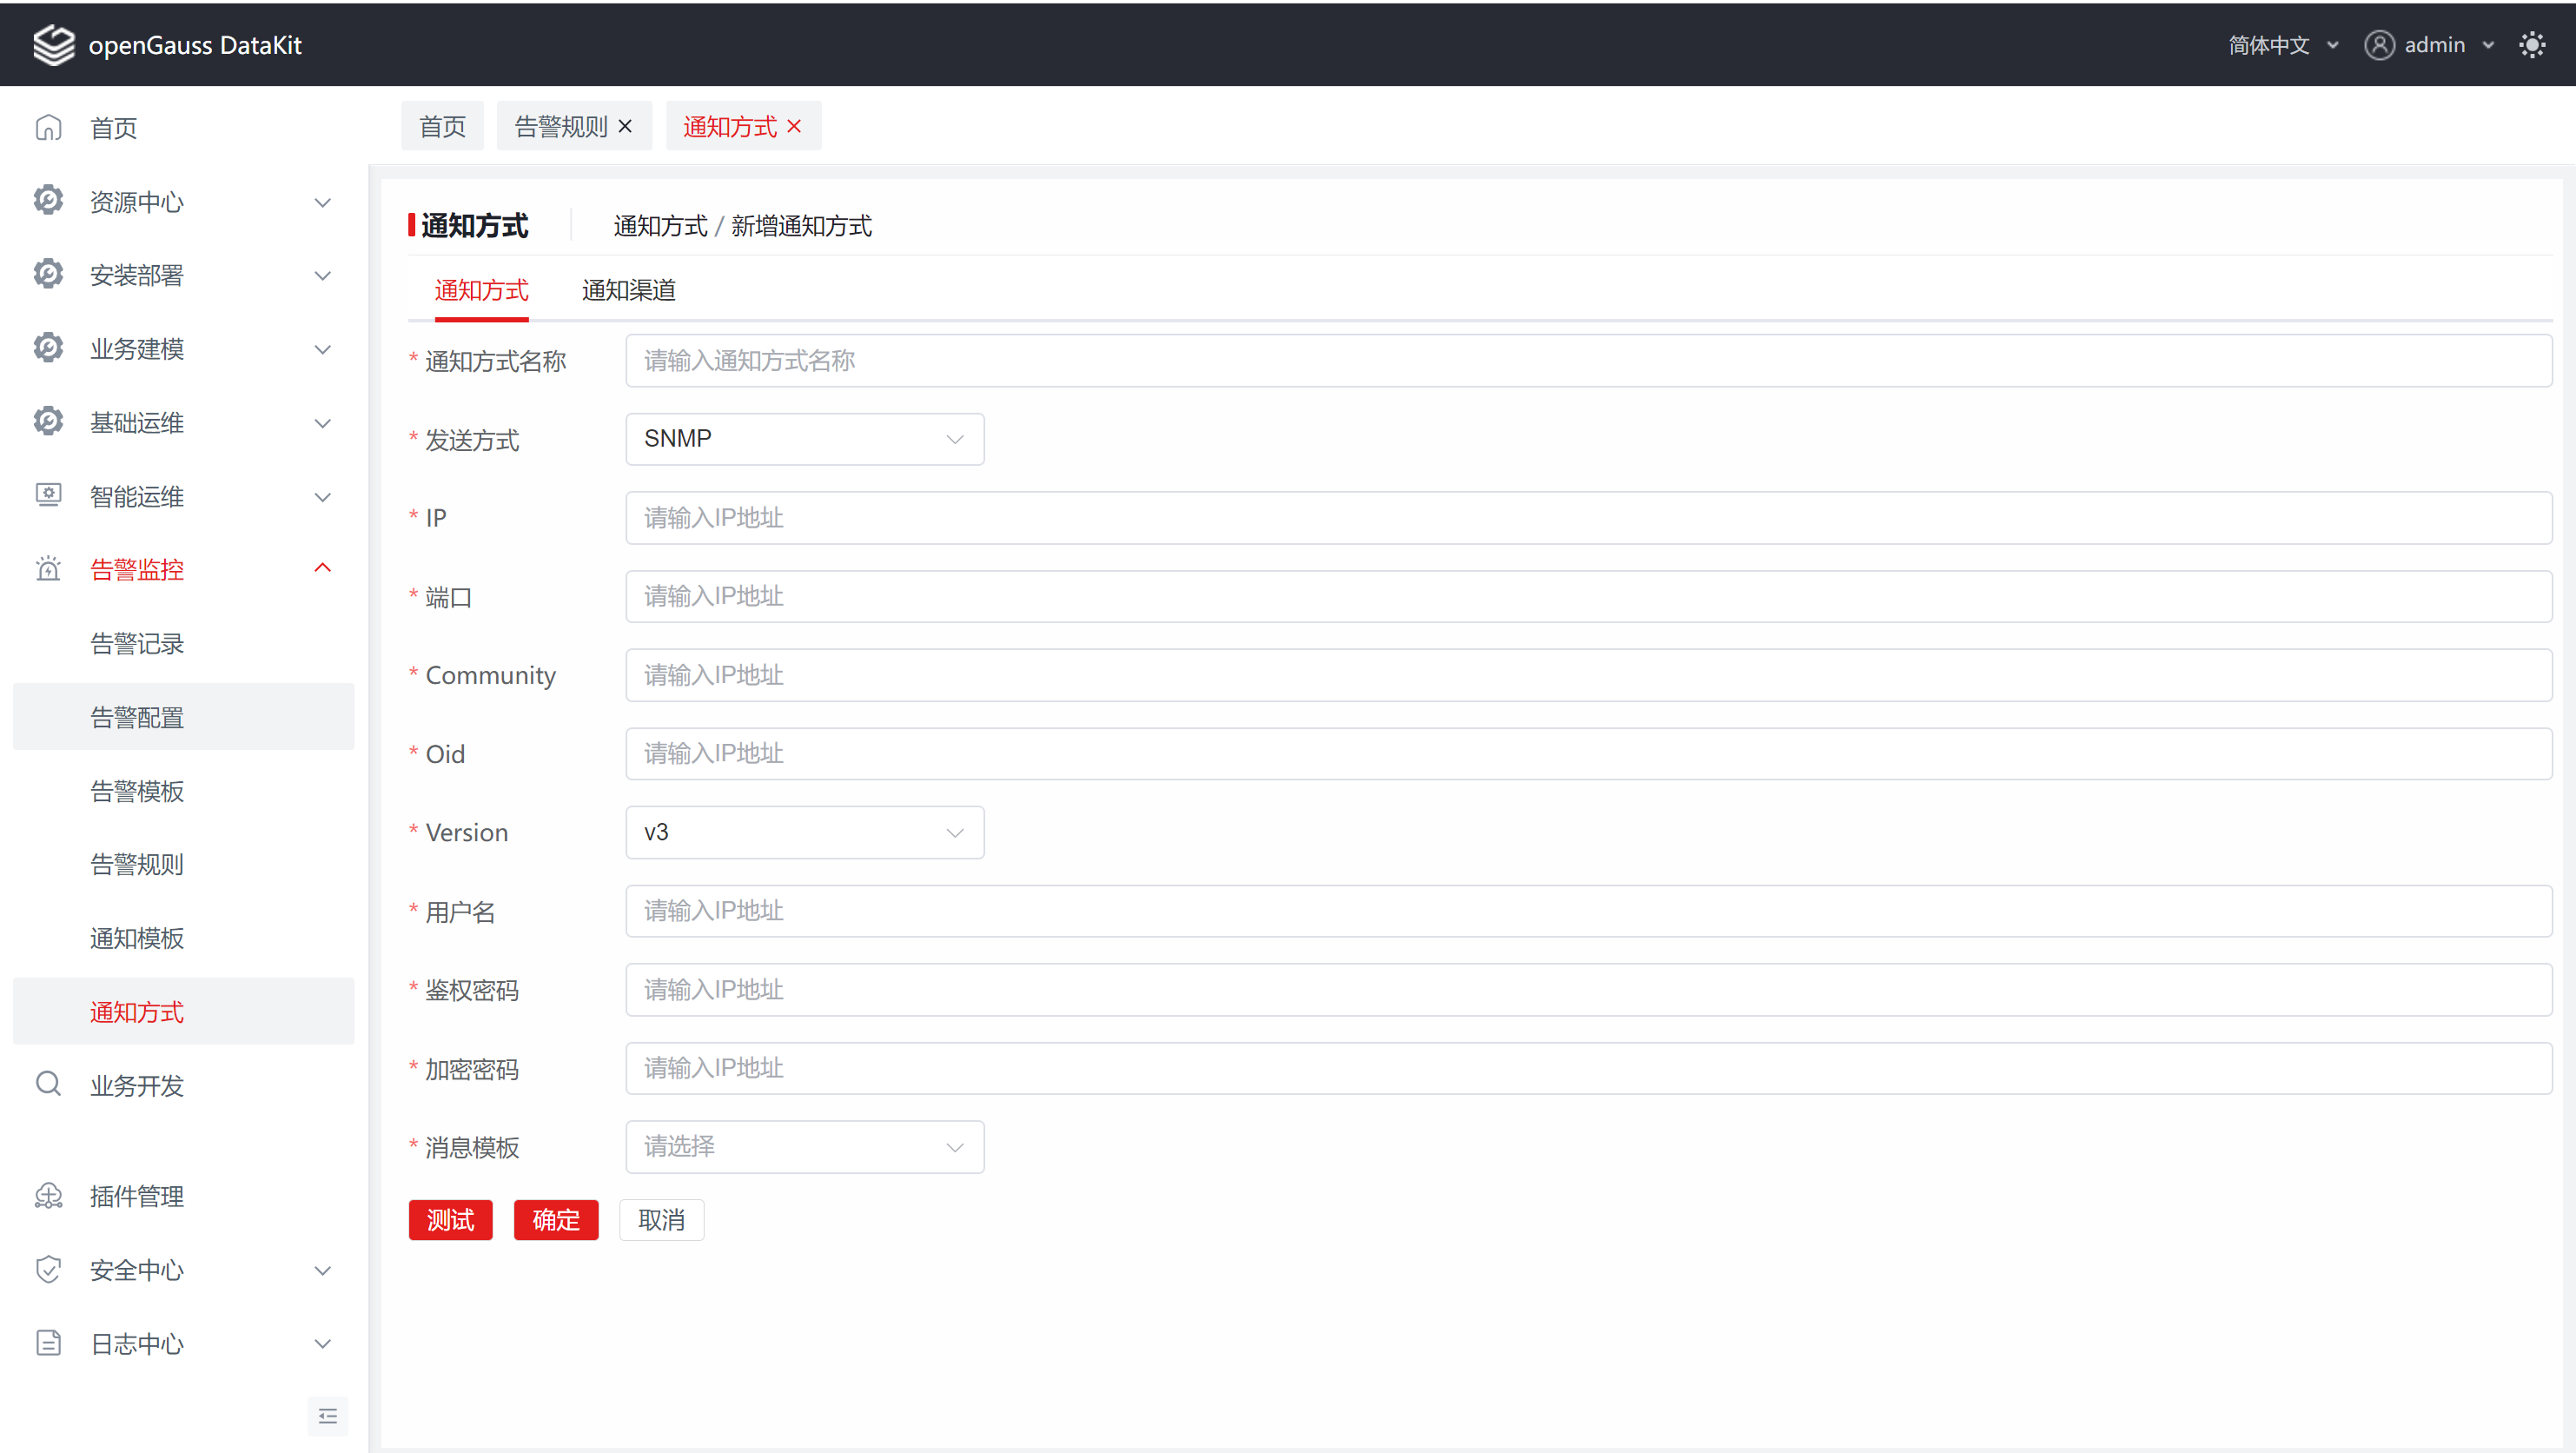Open the Version v3 dropdown
The height and width of the screenshot is (1453, 2576).
(804, 832)
